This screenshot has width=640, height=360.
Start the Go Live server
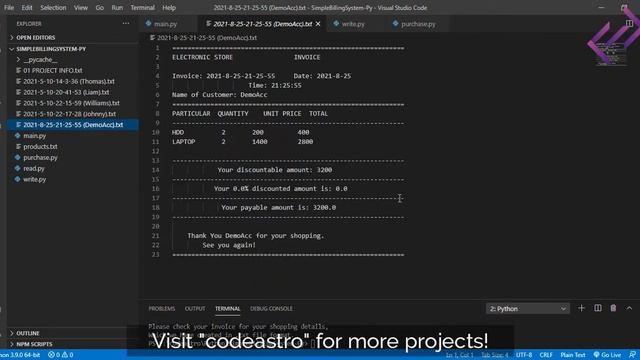[x=607, y=355]
